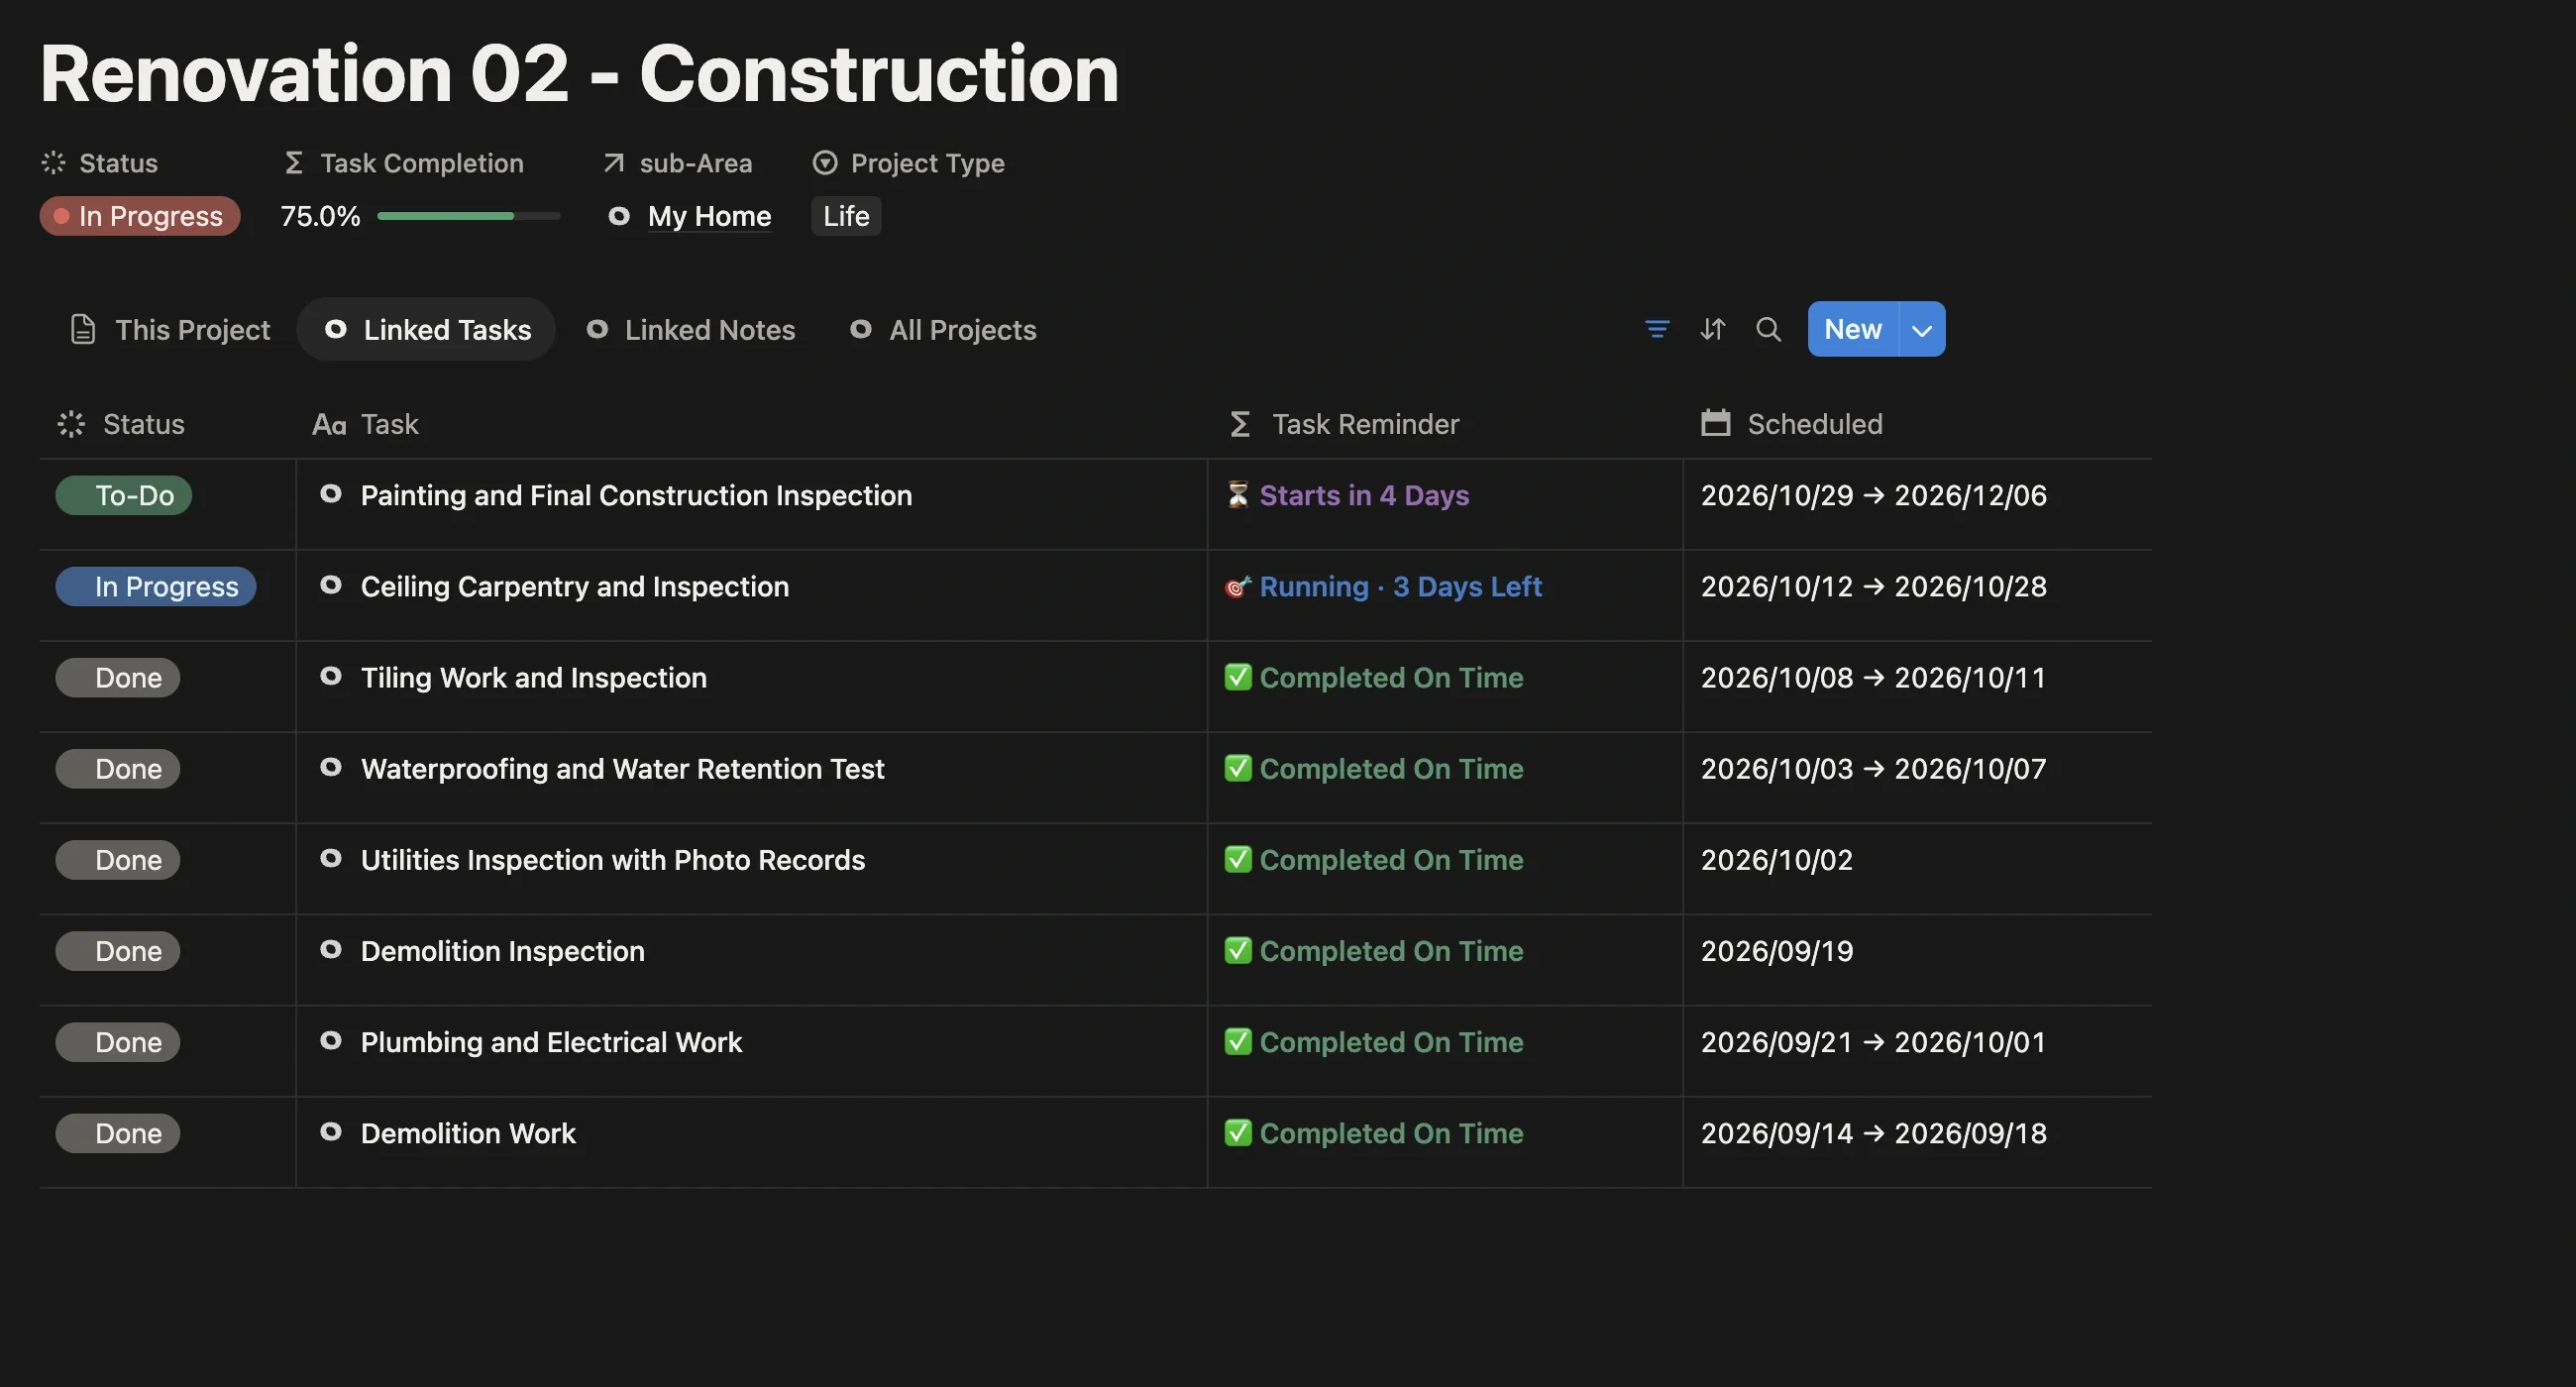Expand the dropdown arrow next to New
The width and height of the screenshot is (2576, 1387).
click(1921, 329)
